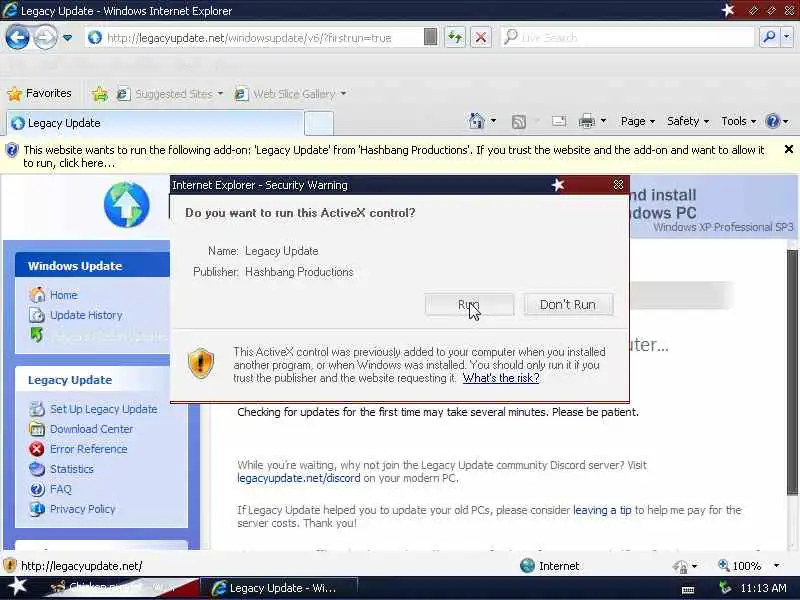Select the Legacy Update taskbar button

click(279, 588)
